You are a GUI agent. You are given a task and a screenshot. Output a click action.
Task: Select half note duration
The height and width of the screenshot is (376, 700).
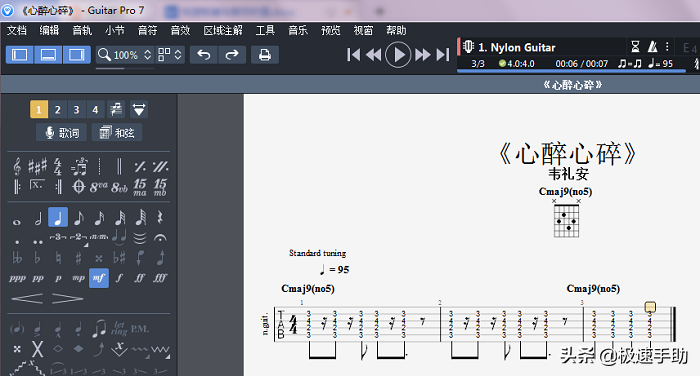(x=38, y=218)
